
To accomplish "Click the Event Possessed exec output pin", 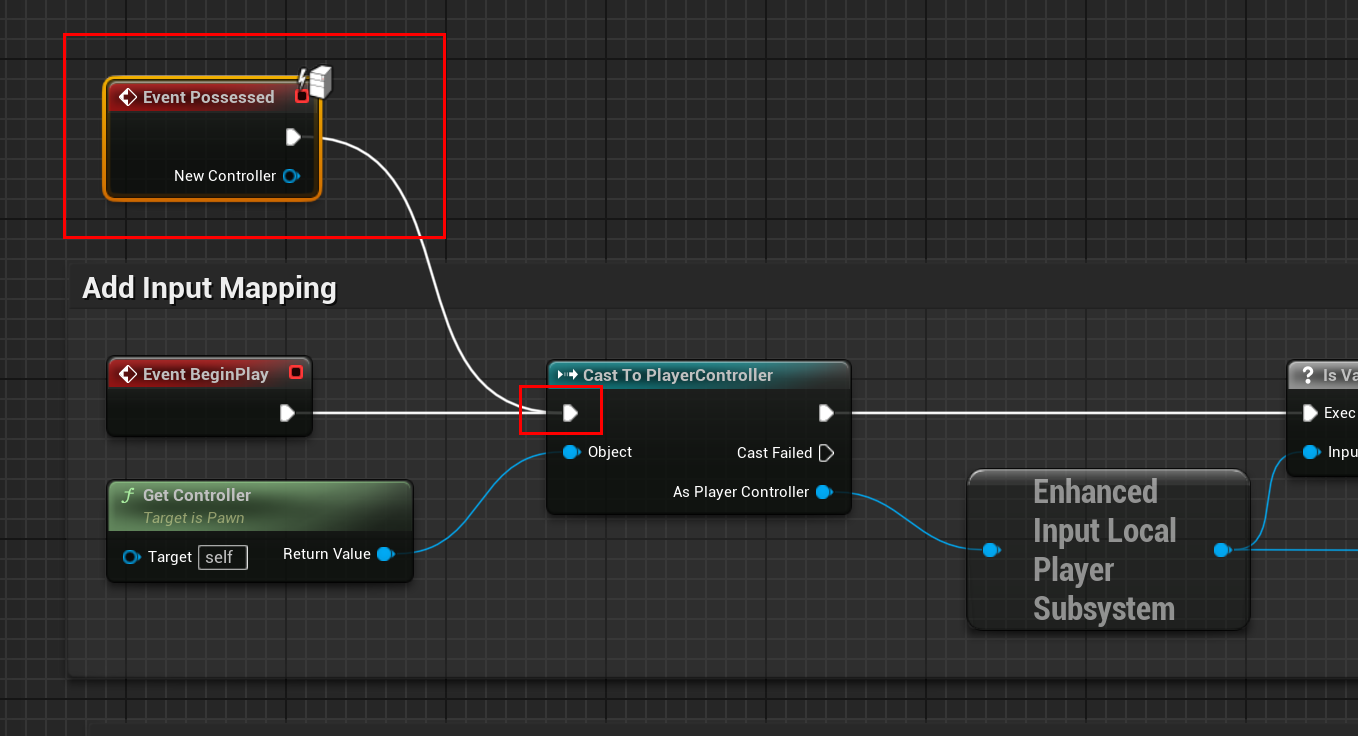I will coord(293,137).
